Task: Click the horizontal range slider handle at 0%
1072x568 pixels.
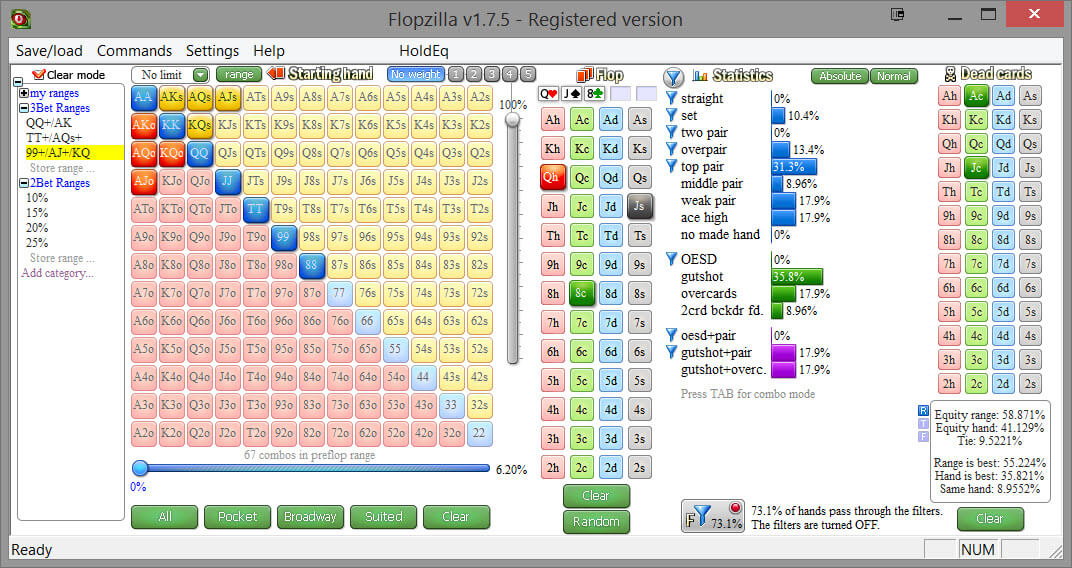Action: pyautogui.click(x=140, y=468)
